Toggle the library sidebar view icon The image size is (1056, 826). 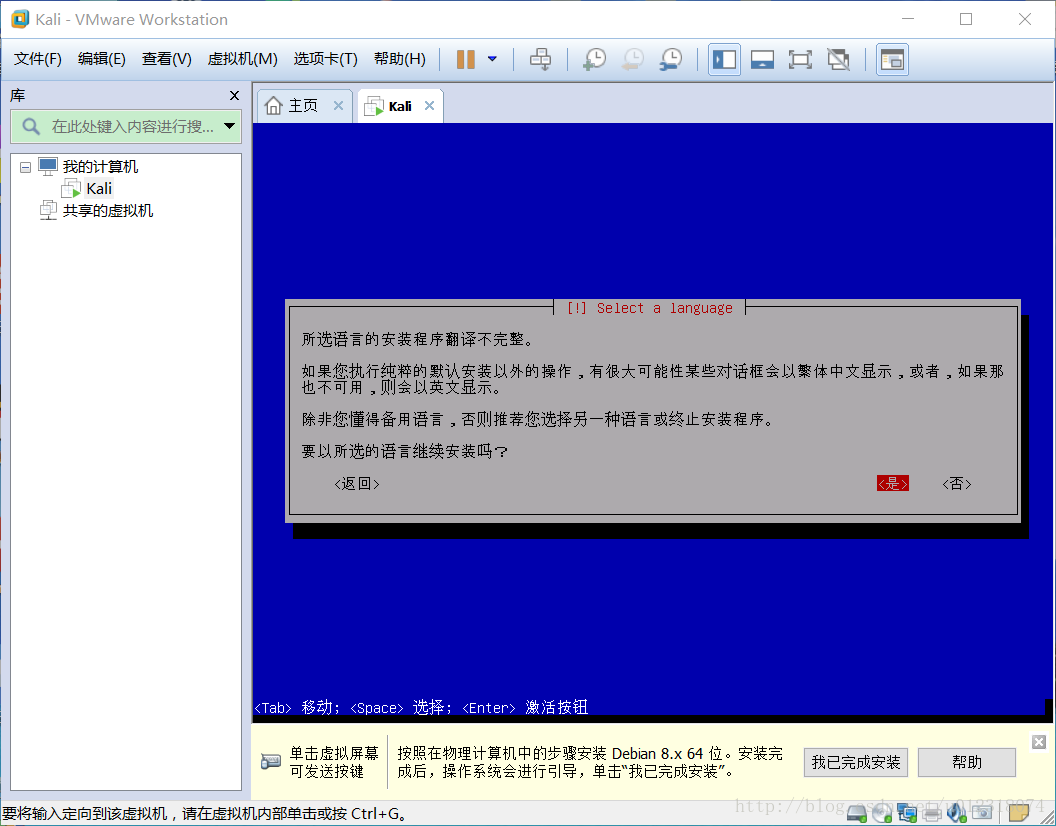[724, 59]
